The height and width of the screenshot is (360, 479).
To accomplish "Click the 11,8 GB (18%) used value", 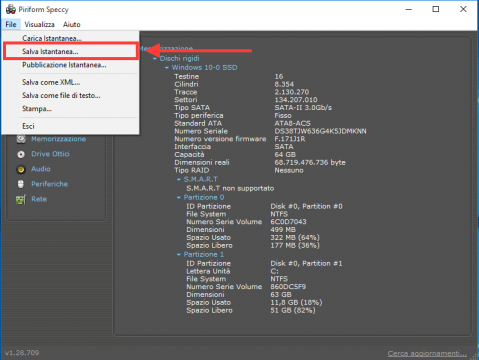I will [x=296, y=302].
